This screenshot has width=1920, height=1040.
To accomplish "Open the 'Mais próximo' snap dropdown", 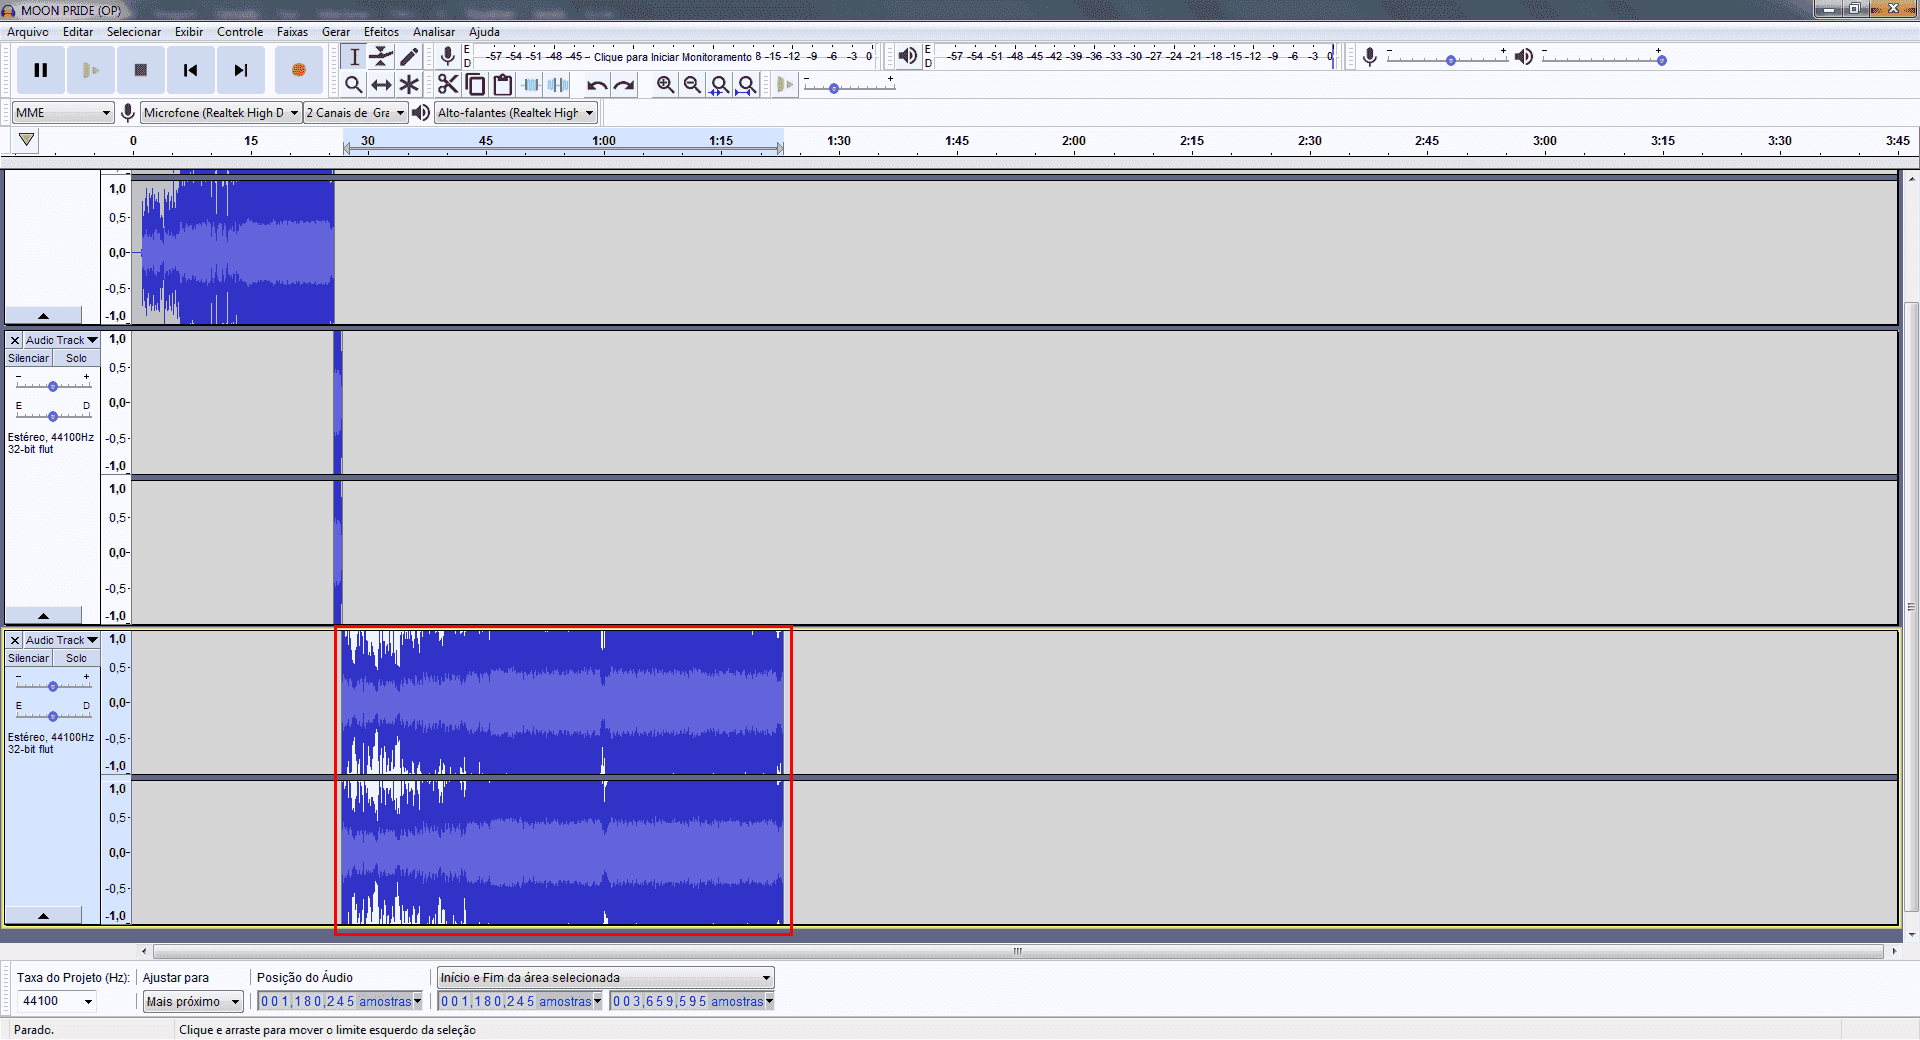I will point(193,1001).
